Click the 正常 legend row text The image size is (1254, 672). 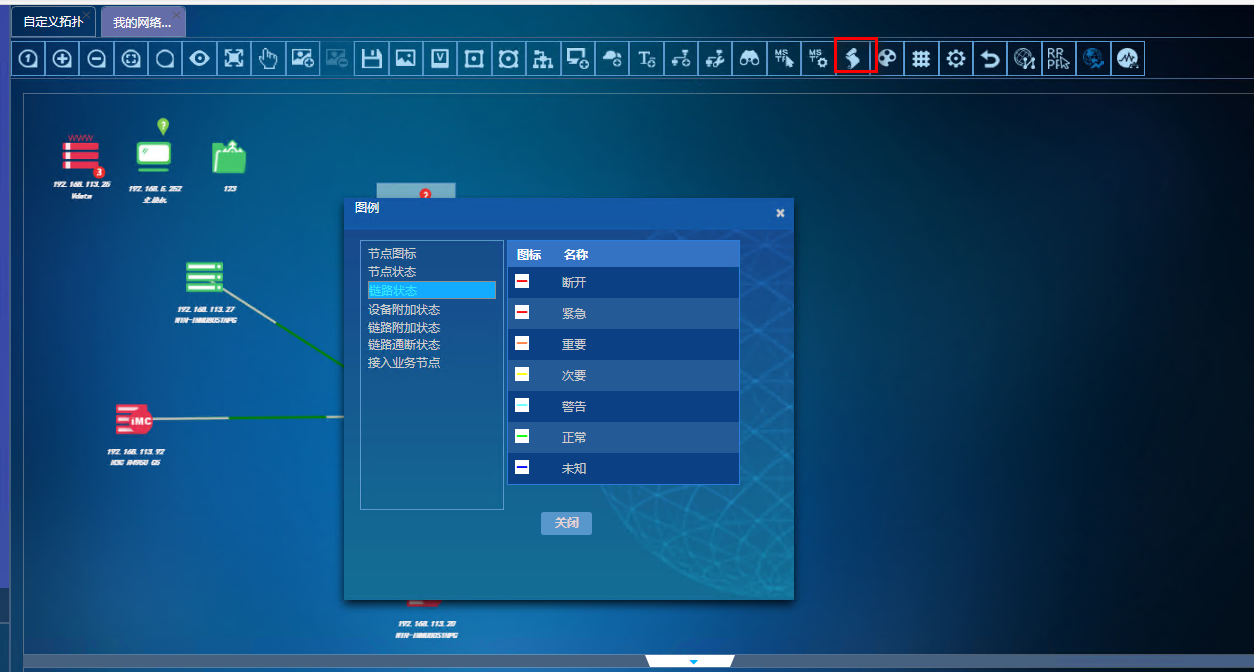(x=574, y=437)
